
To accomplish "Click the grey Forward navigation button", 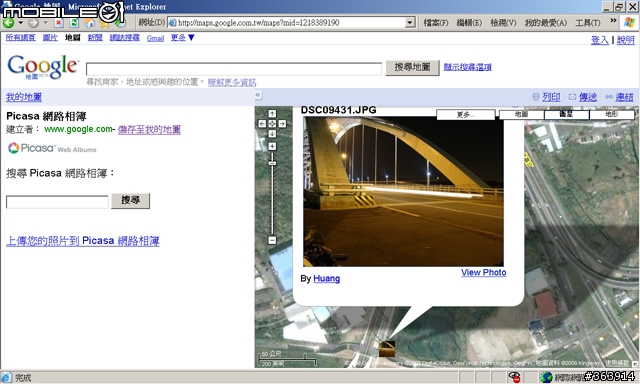I will 33,23.
